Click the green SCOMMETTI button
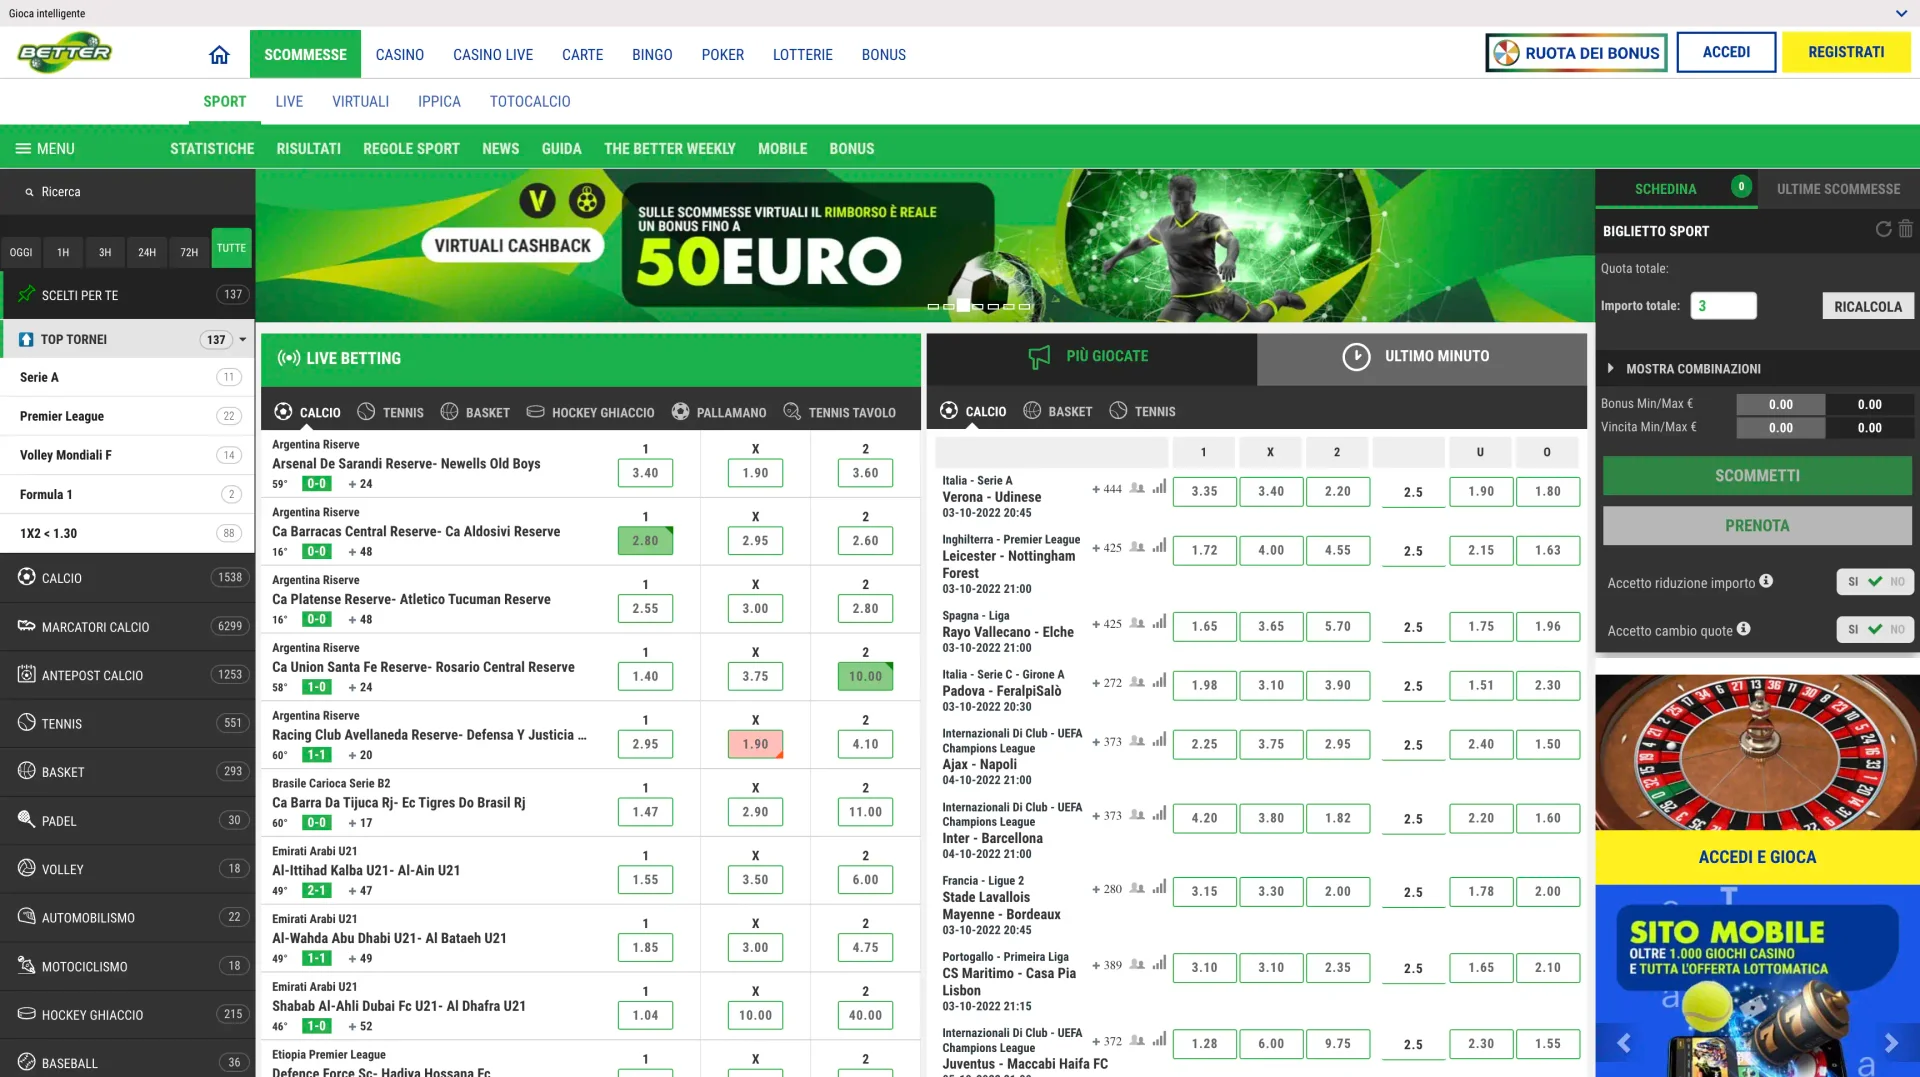 [1757, 476]
